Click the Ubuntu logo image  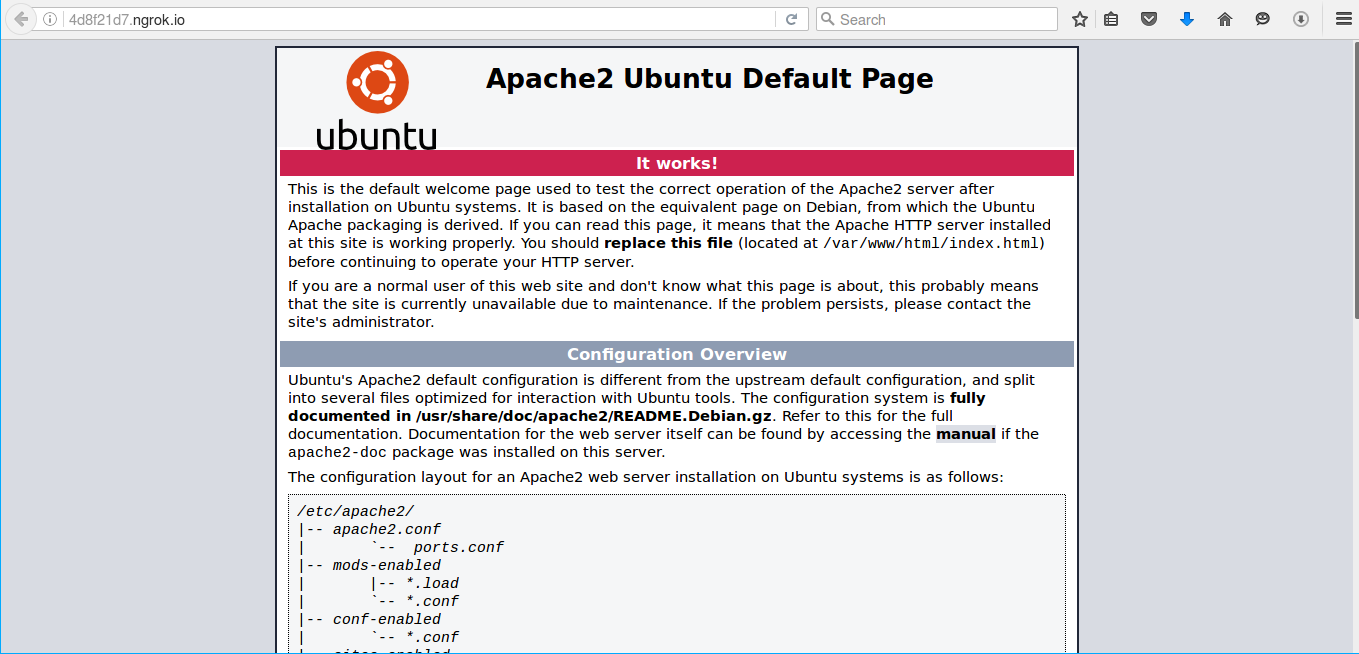pos(377,101)
